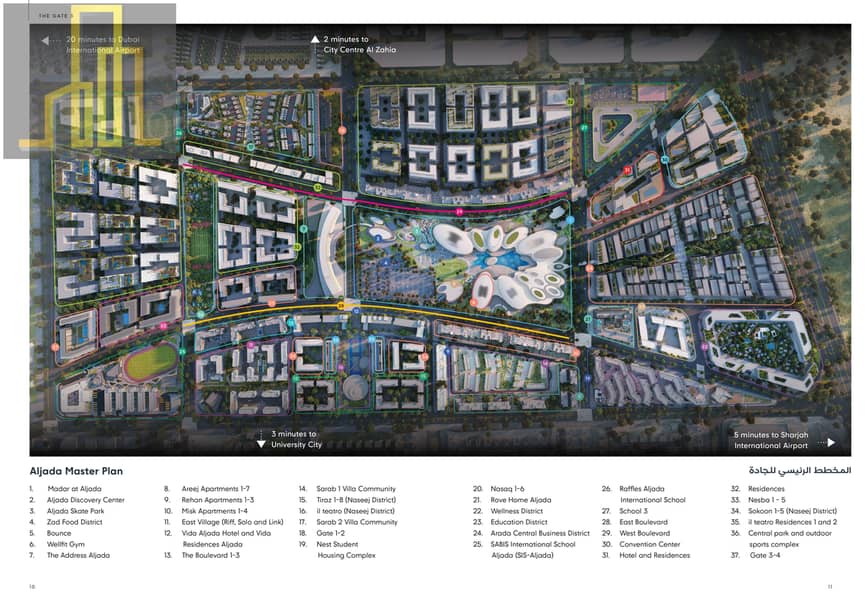Click legend item 32, 'Residences'
The width and height of the screenshot is (865, 599).
766,489
